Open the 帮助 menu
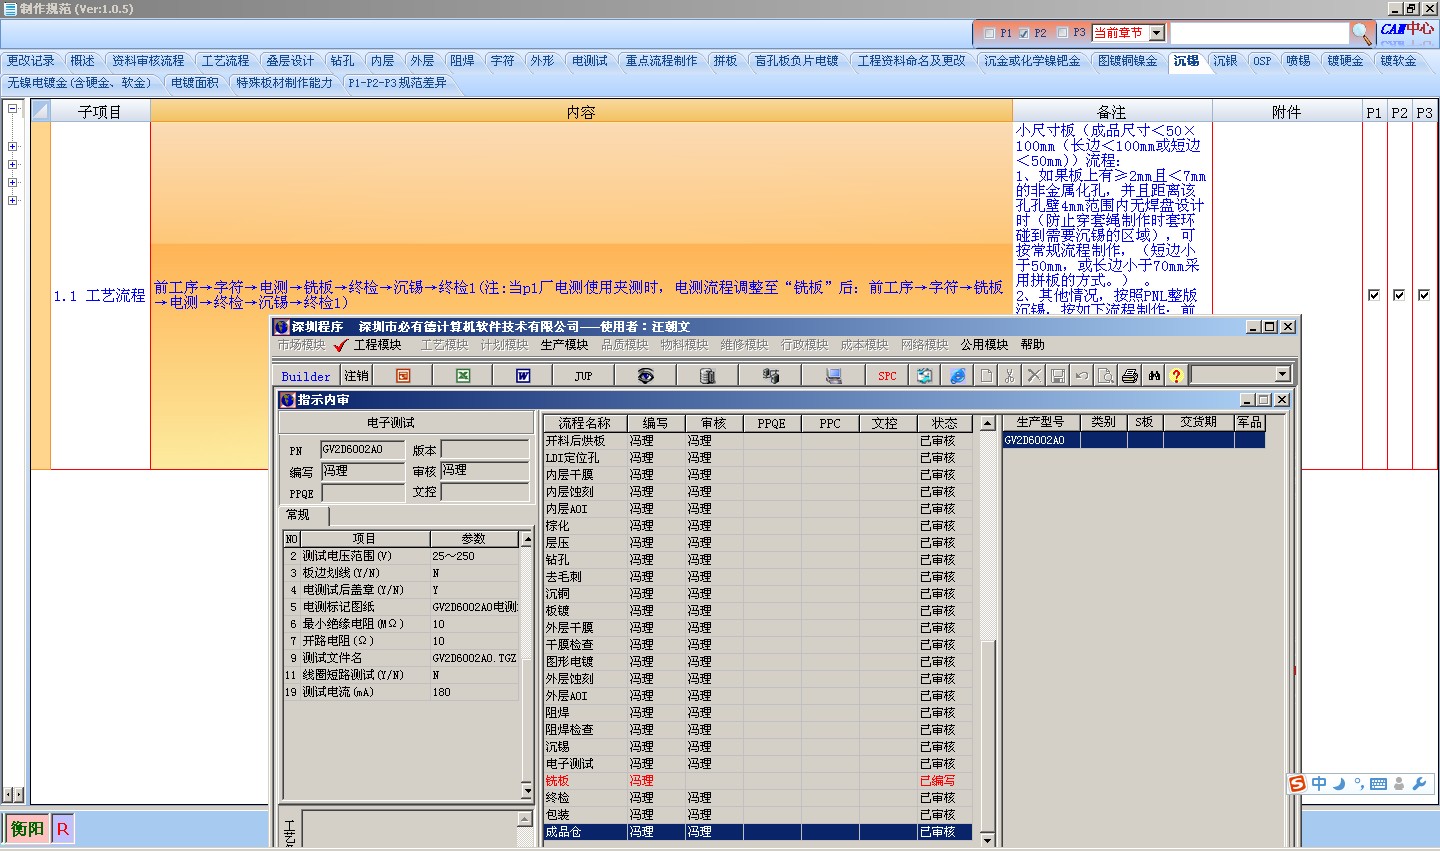The width and height of the screenshot is (1440, 851). (1032, 345)
